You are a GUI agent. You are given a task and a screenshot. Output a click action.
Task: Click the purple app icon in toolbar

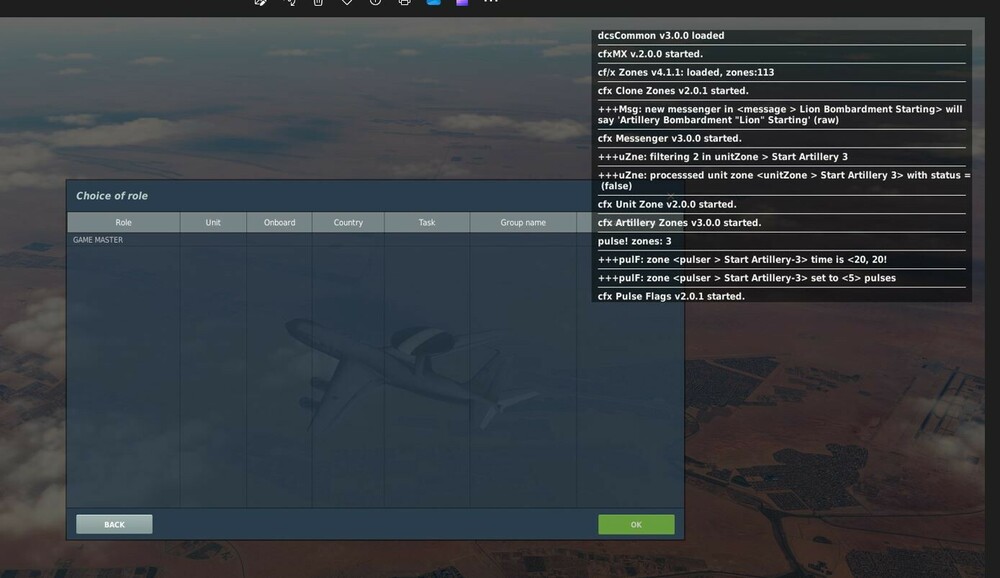click(462, 3)
